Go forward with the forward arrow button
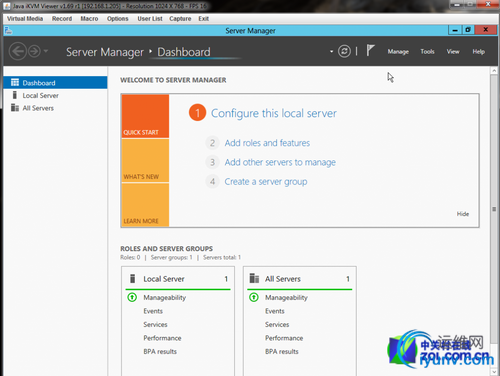This screenshot has height=376, width=500. (x=34, y=52)
